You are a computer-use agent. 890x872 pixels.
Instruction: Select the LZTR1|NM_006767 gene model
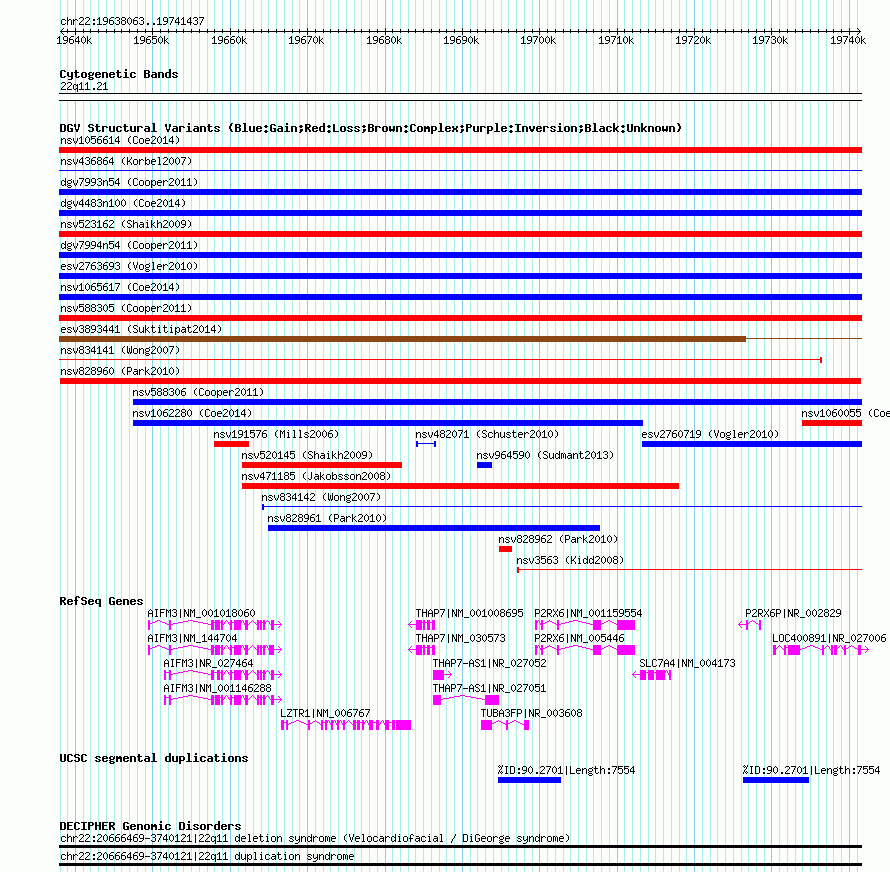tap(346, 725)
